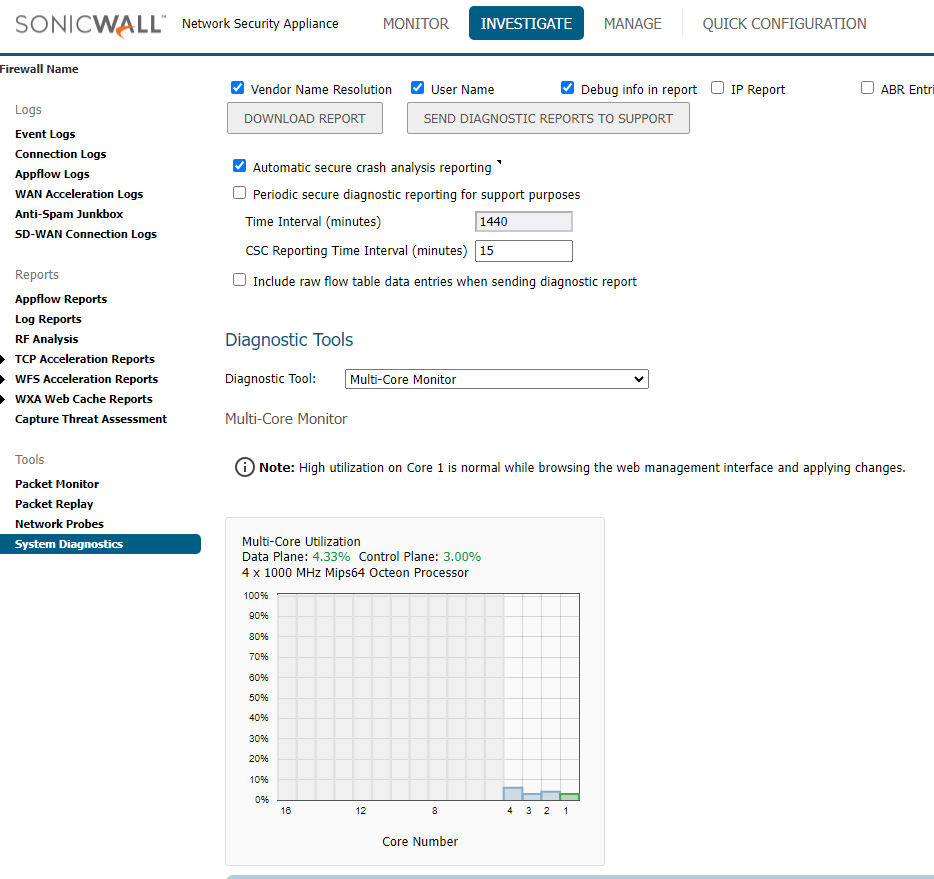Click the 'Firewall Name' label
Image resolution: width=934 pixels, height=879 pixels.
pos(39,69)
